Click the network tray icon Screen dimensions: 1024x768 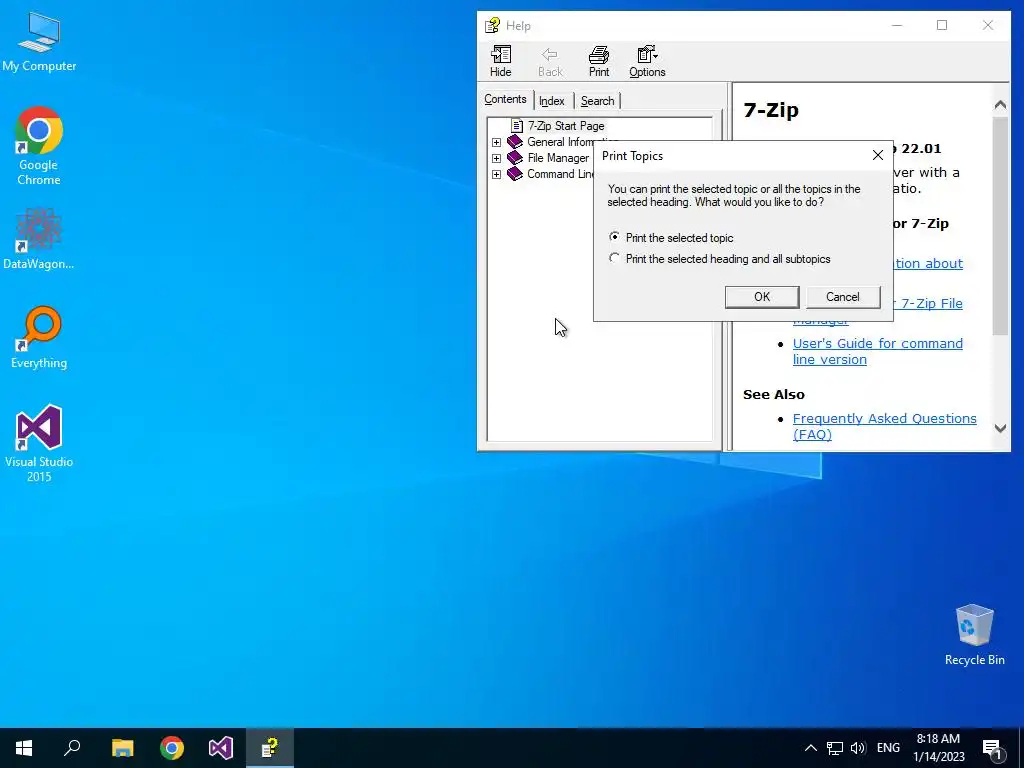coord(835,748)
